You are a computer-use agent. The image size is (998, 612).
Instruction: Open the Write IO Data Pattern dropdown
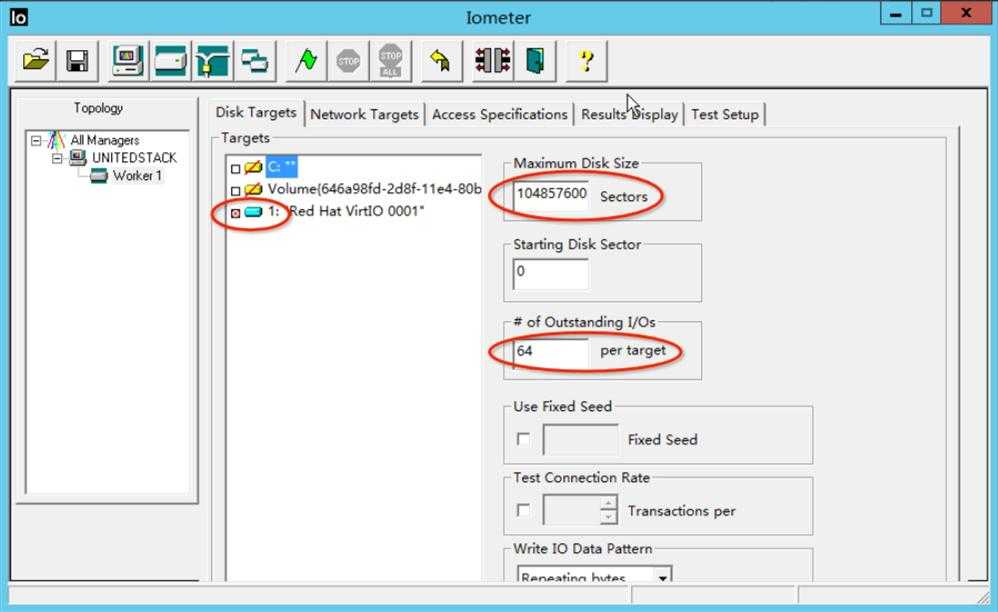pos(663,576)
